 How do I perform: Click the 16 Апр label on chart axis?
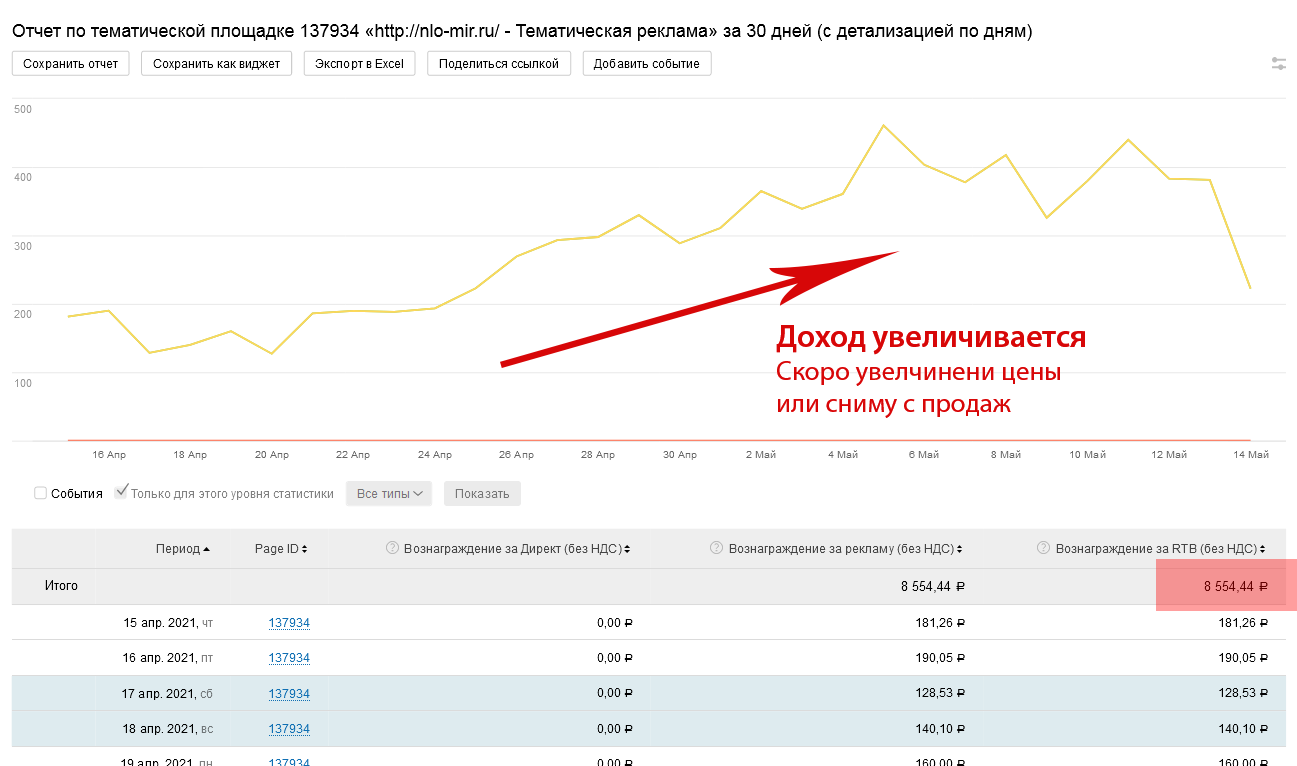109,455
